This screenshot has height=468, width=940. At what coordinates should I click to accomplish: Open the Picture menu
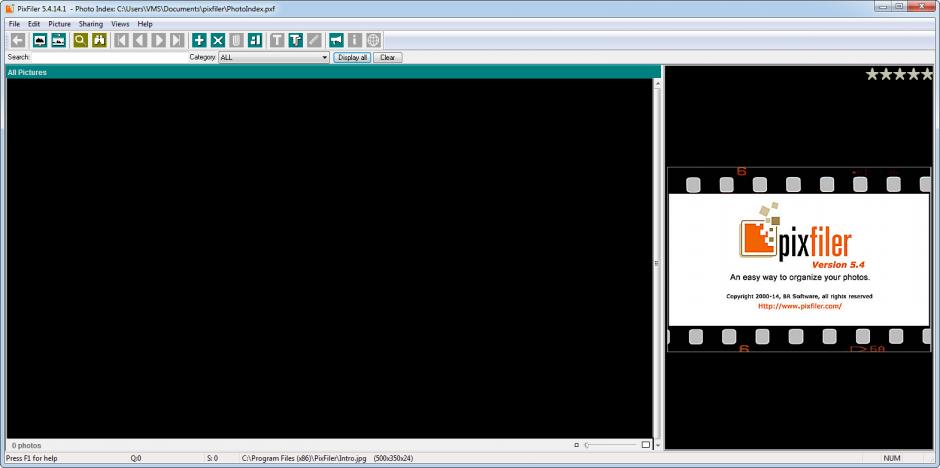tap(59, 24)
